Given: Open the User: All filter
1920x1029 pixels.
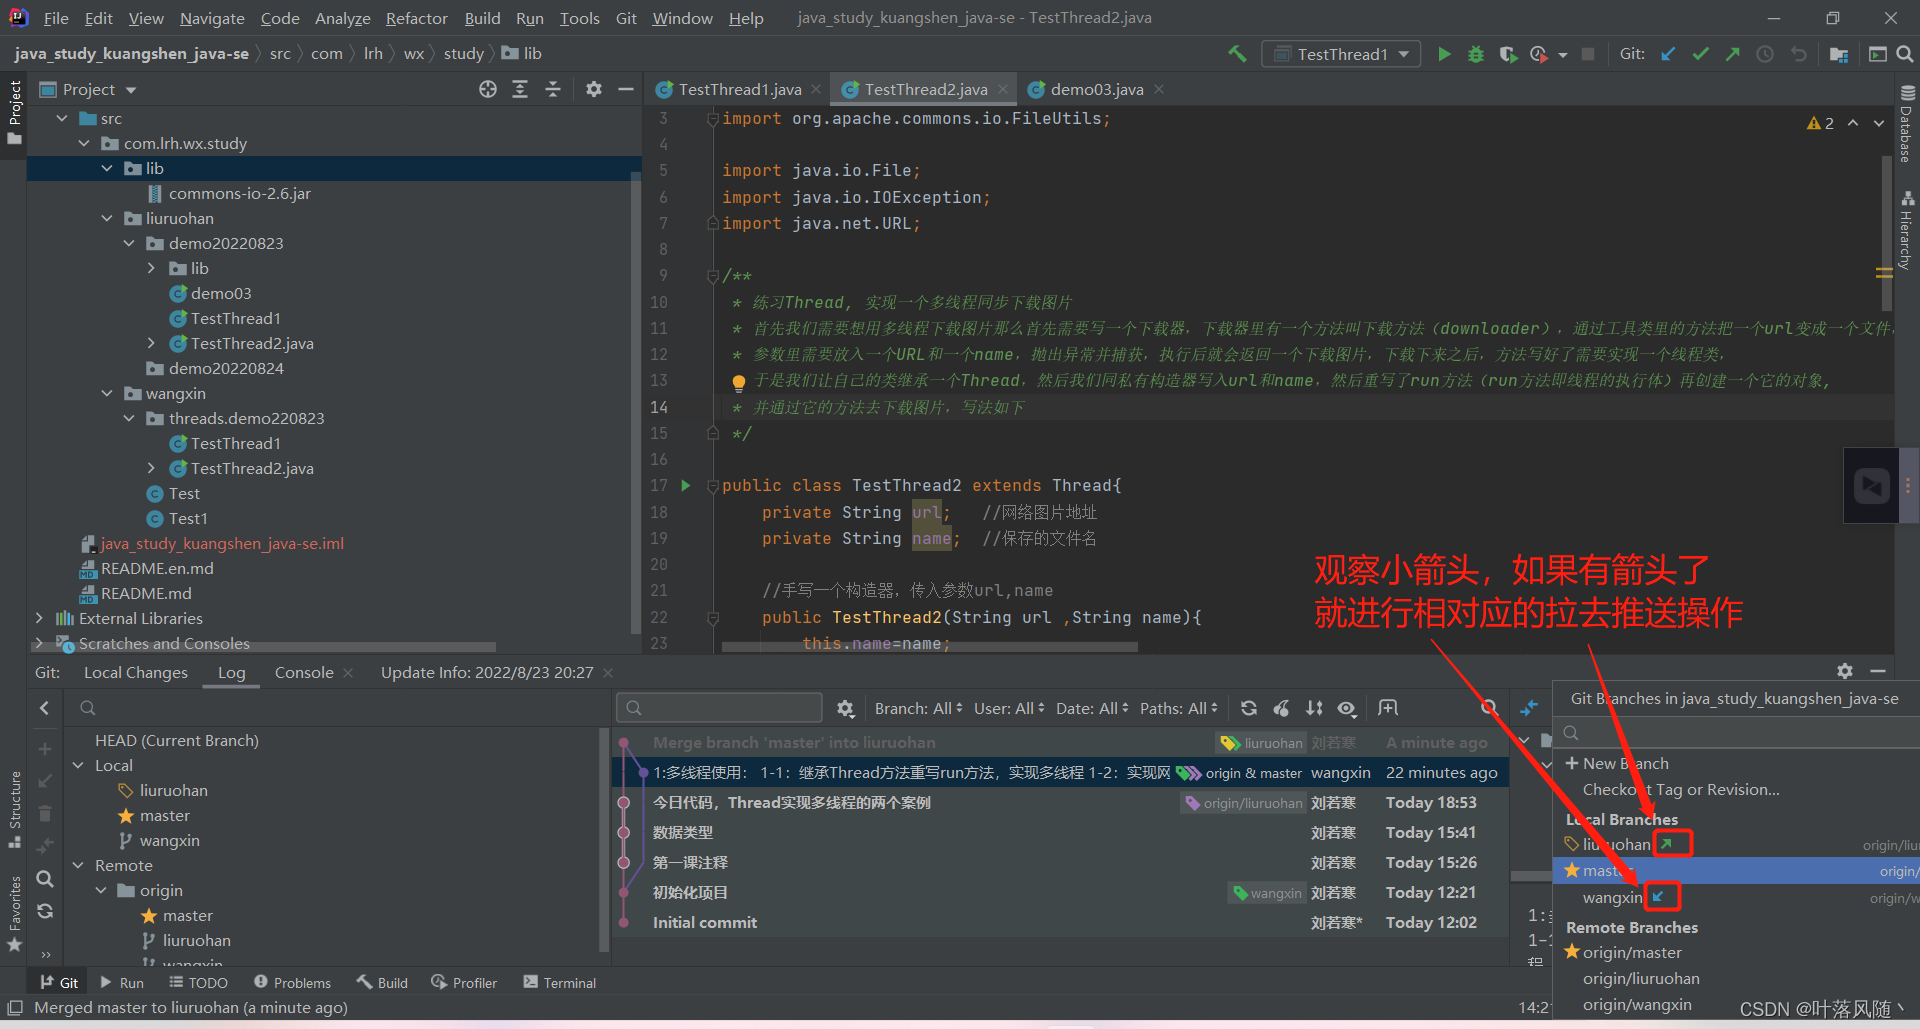Looking at the screenshot, I should click(x=1009, y=708).
